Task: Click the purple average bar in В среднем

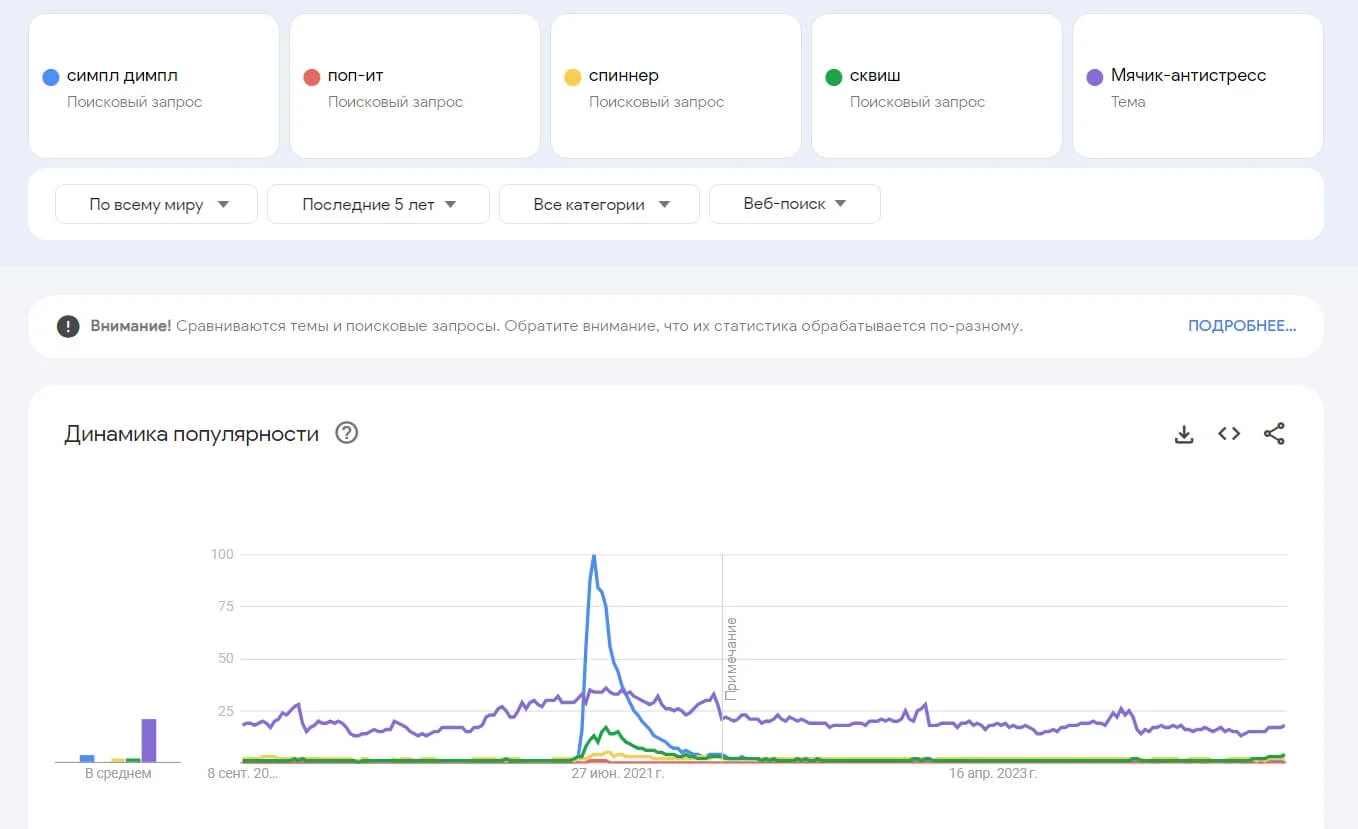Action: [149, 740]
